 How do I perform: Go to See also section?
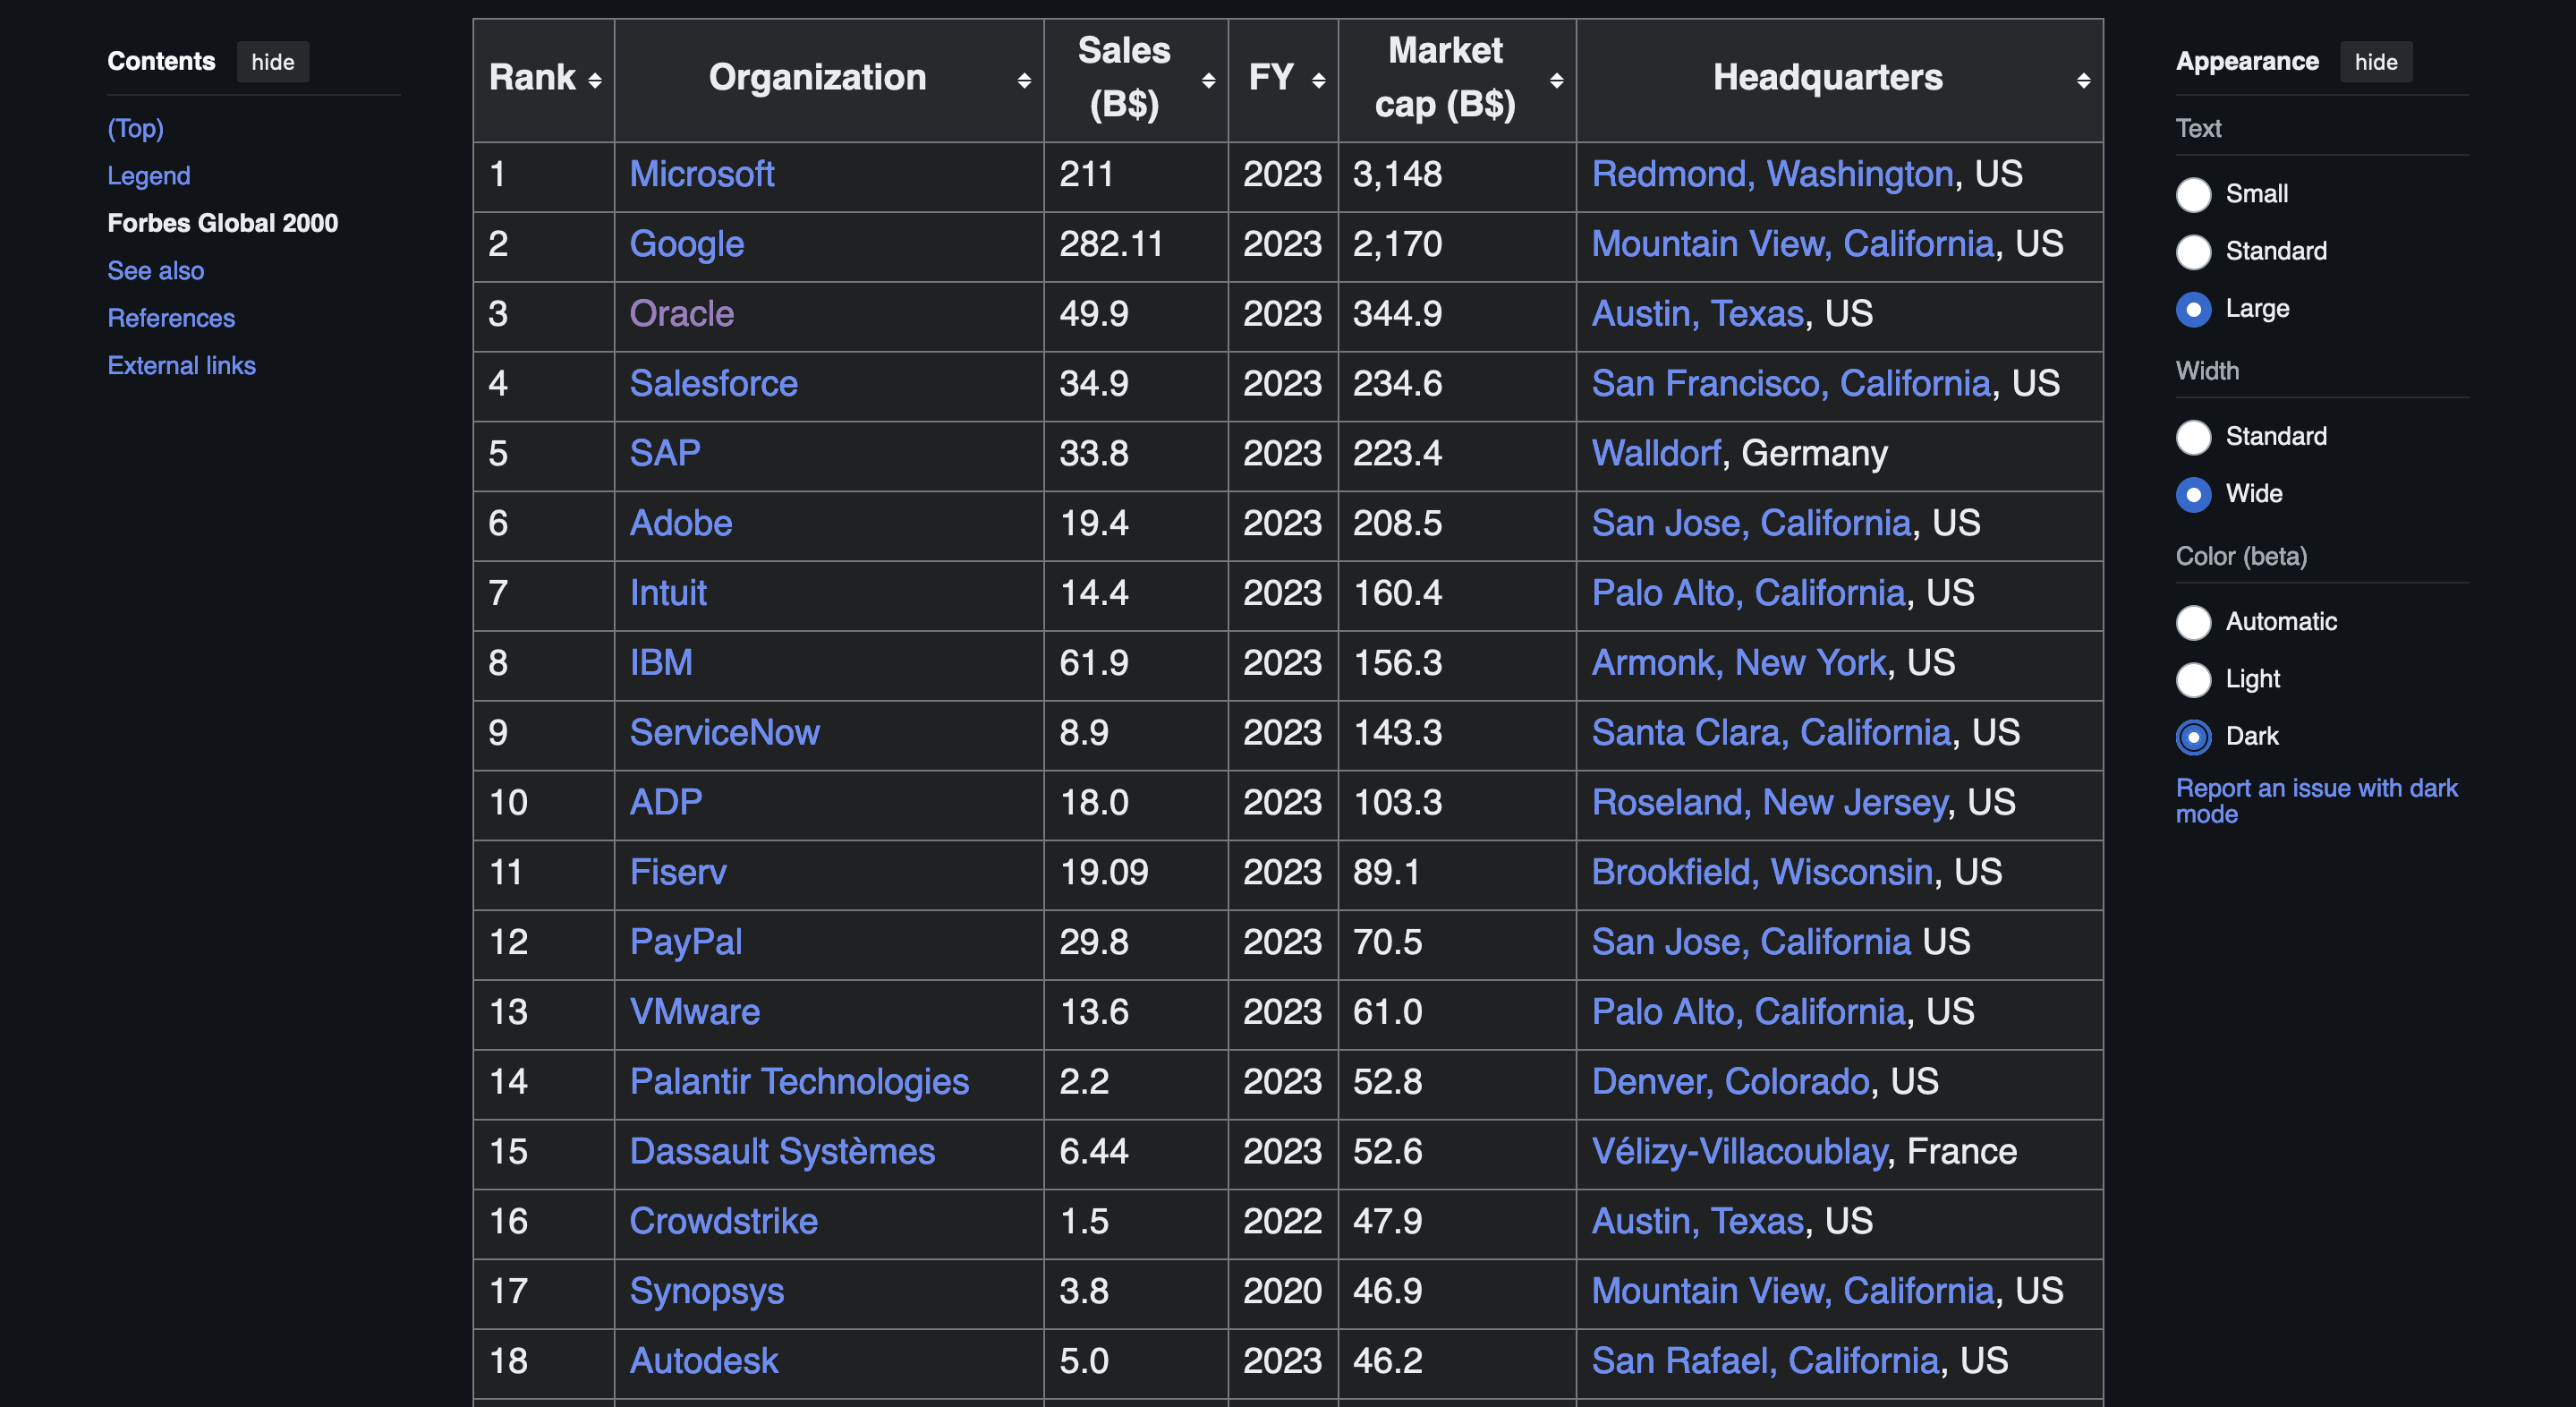tap(156, 271)
